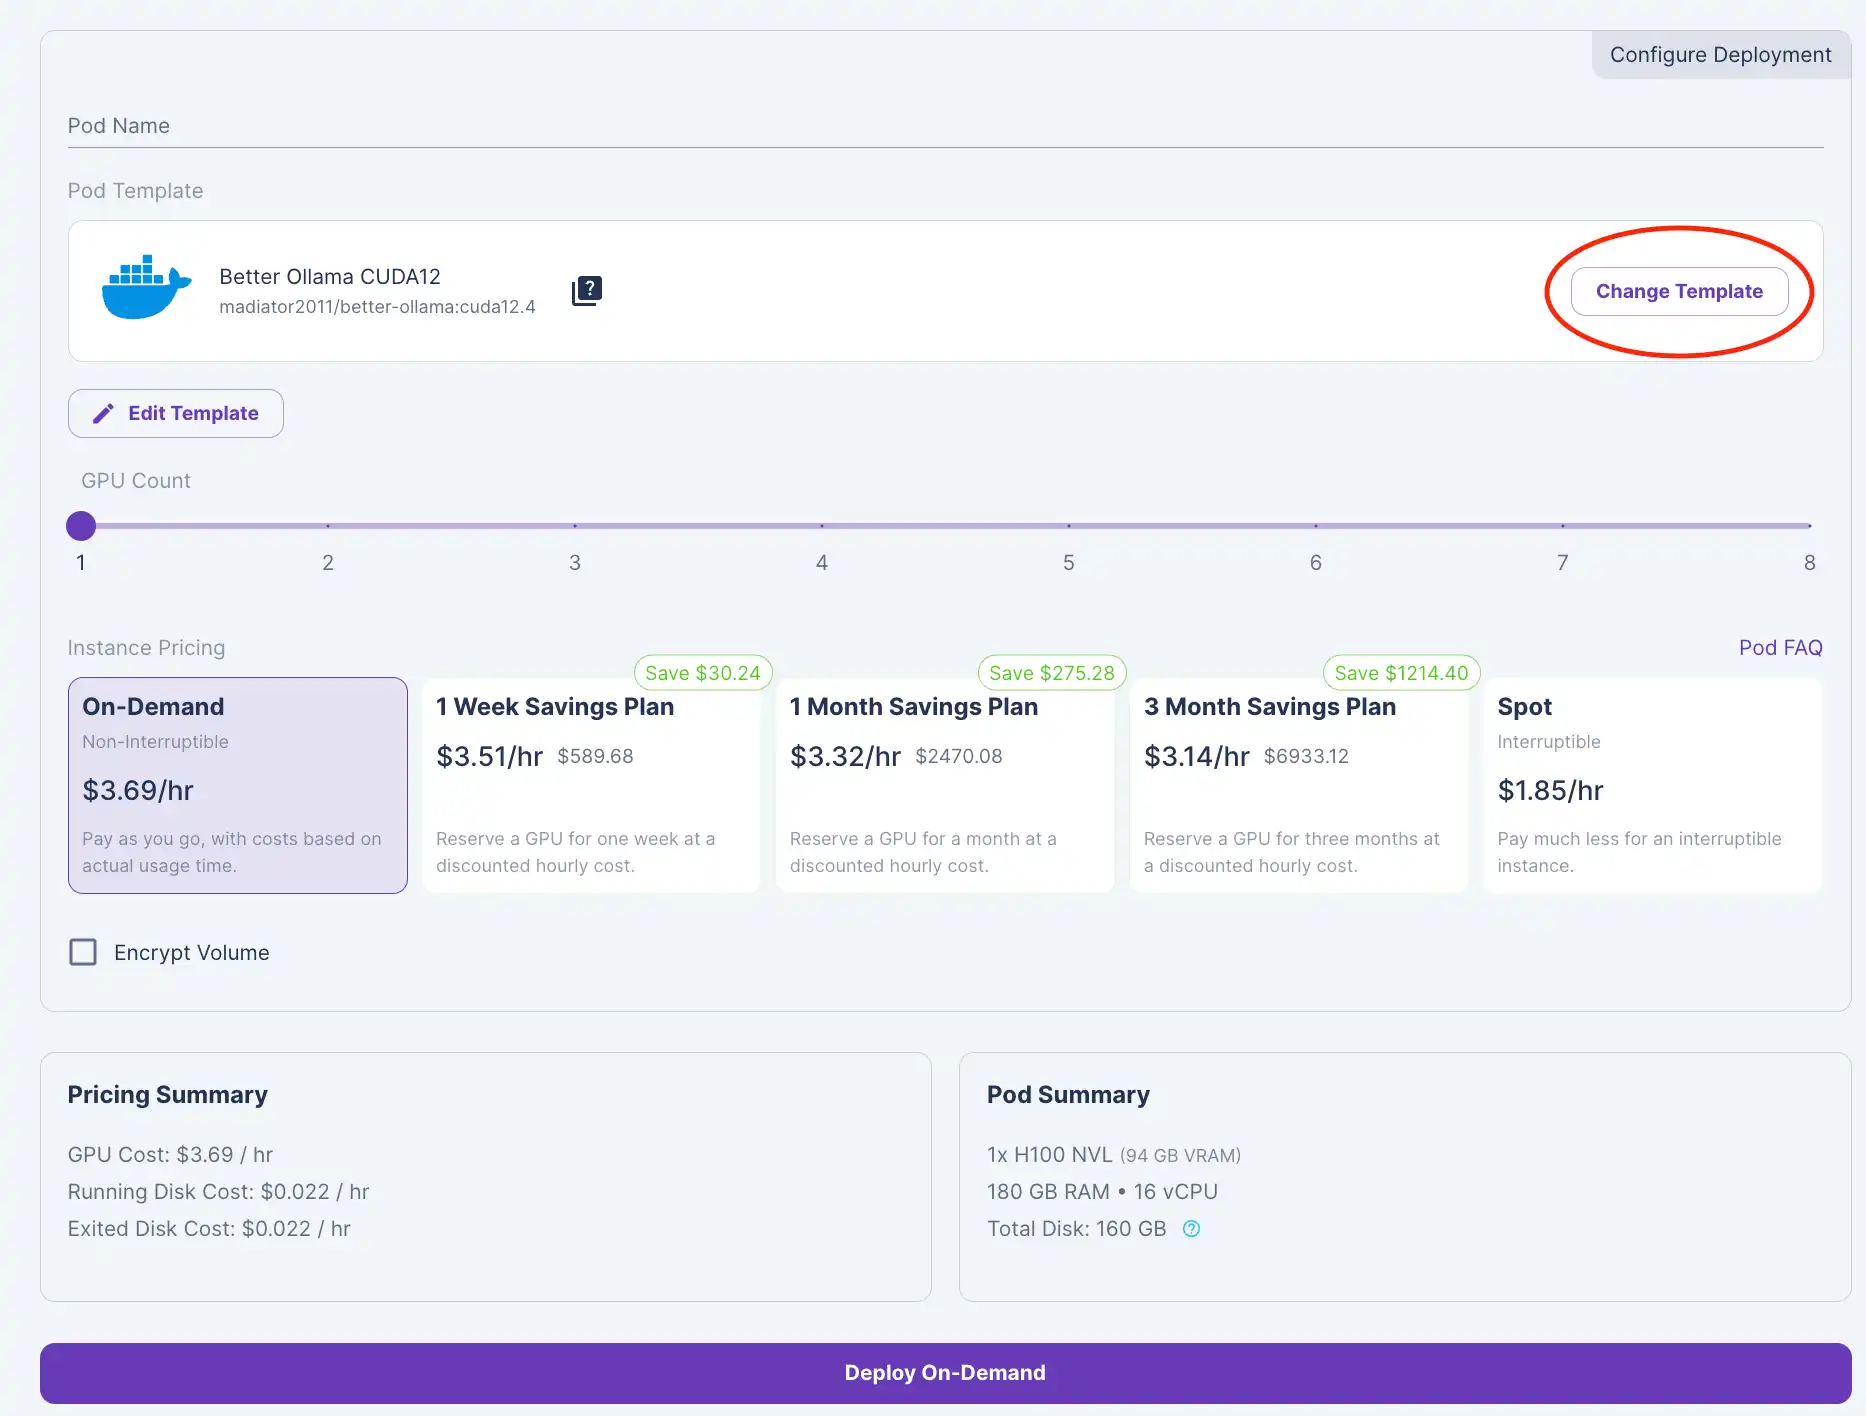
Task: Set GPU Count slider to 8
Action: [x=1809, y=526]
